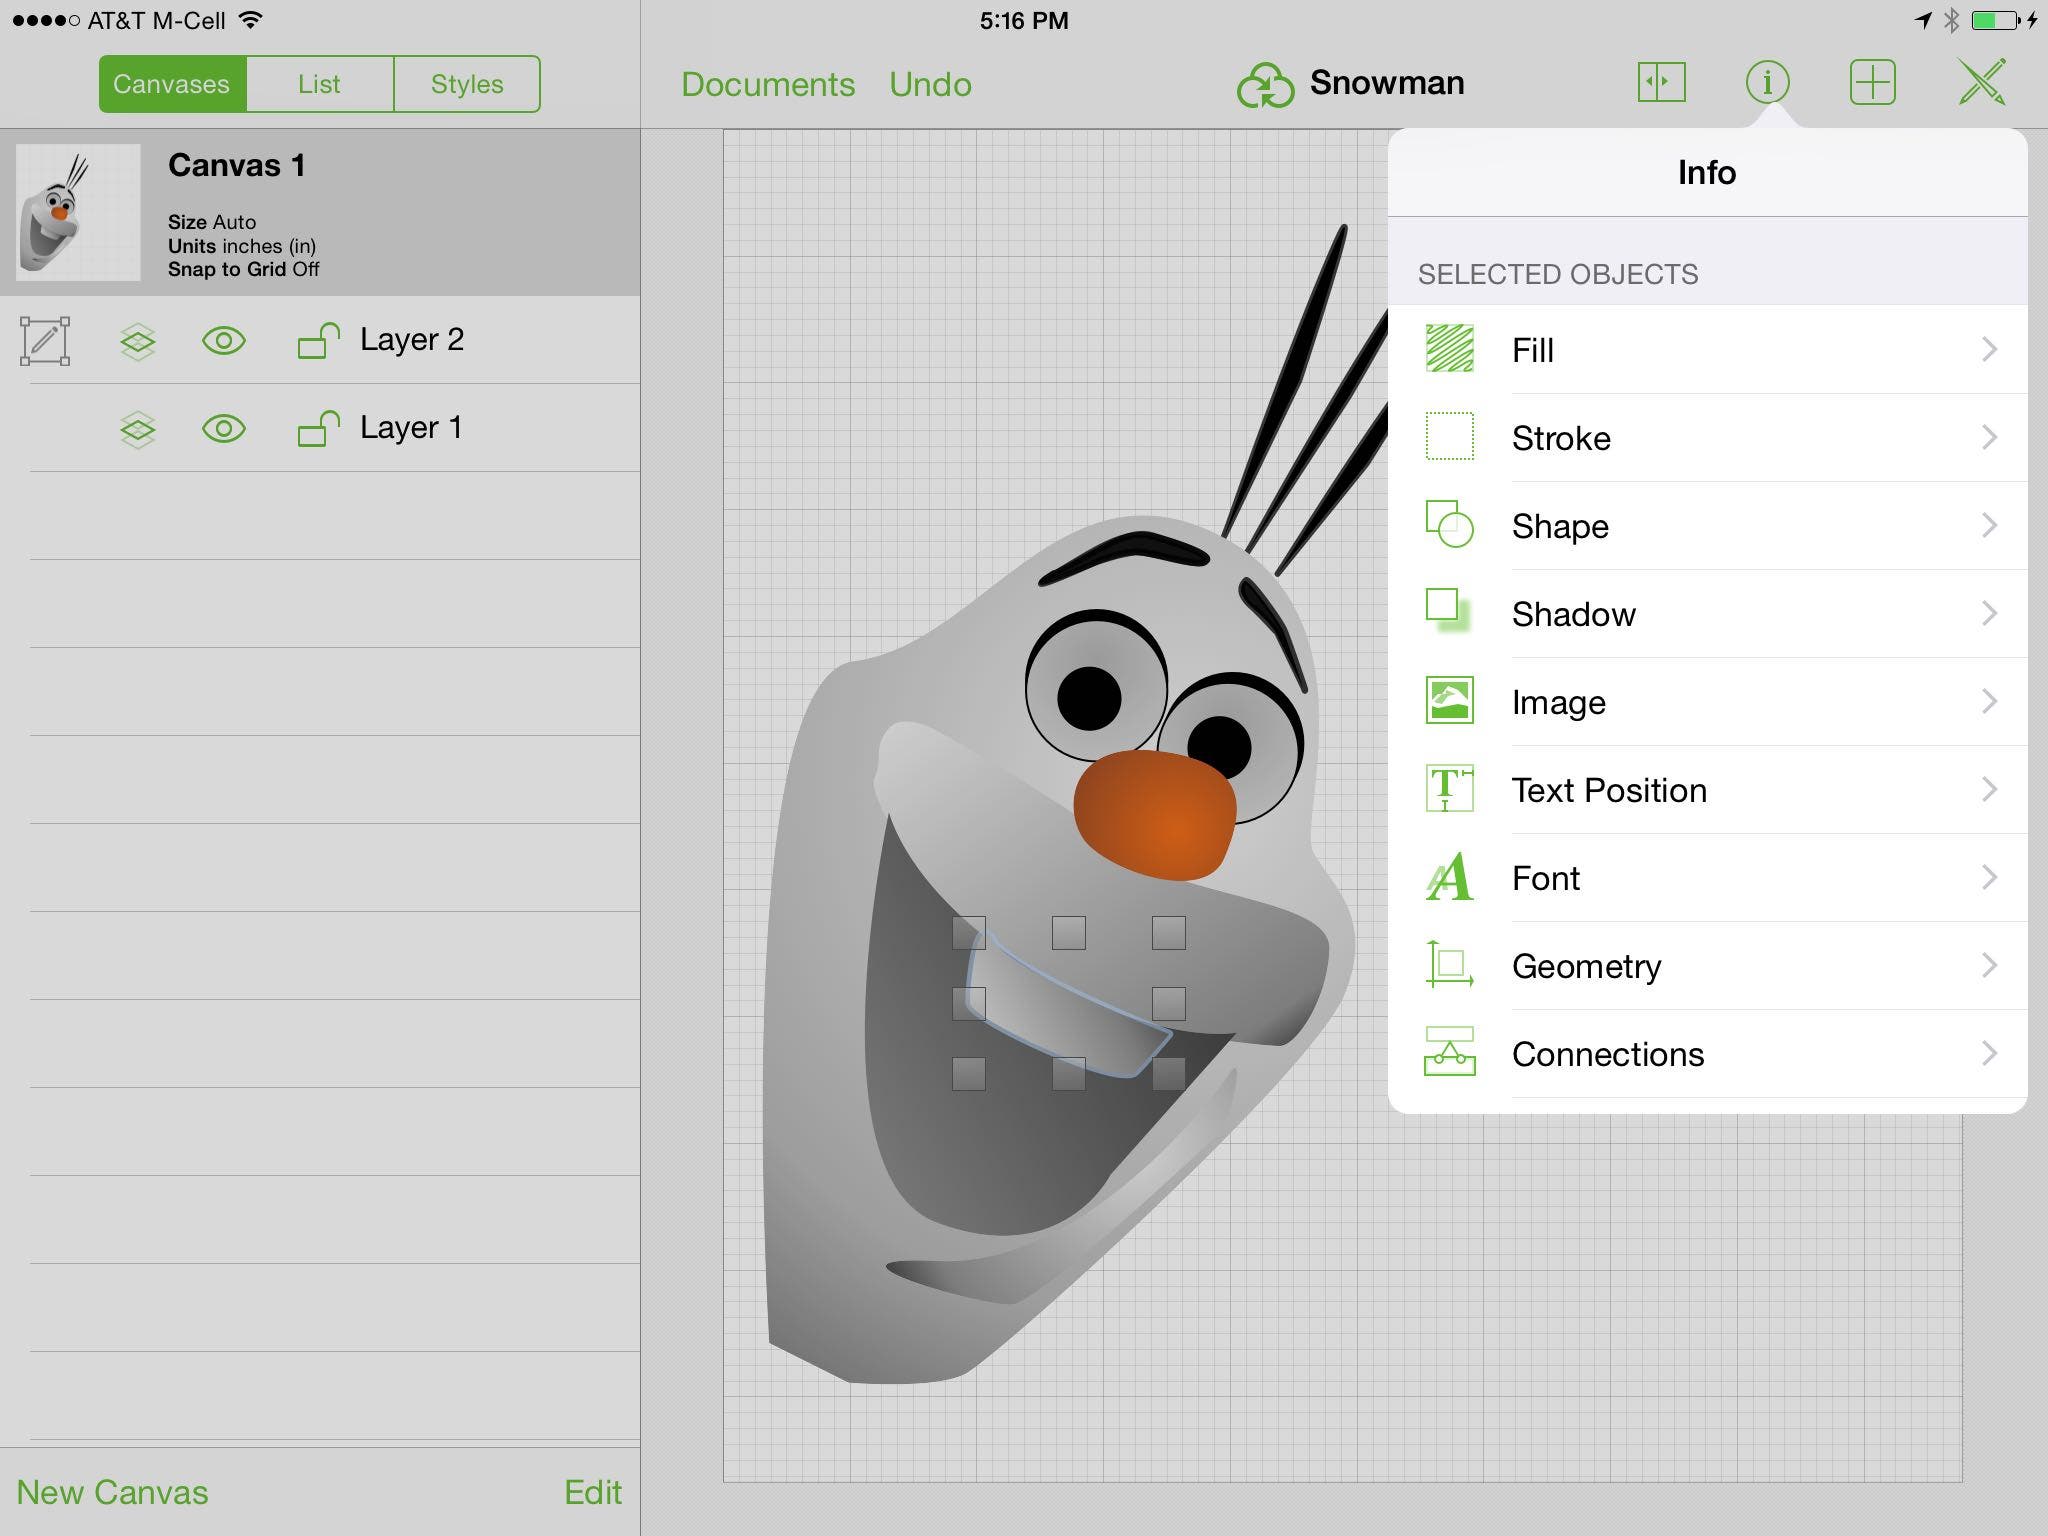Hide Layer 2 with eye icon
The image size is (2048, 1536).
[223, 341]
